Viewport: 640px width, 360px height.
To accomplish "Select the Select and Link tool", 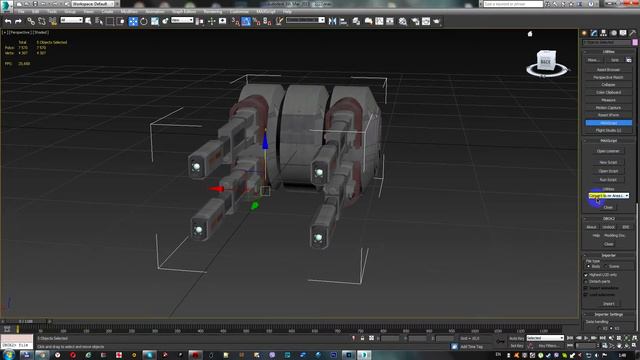I will tap(31, 21).
